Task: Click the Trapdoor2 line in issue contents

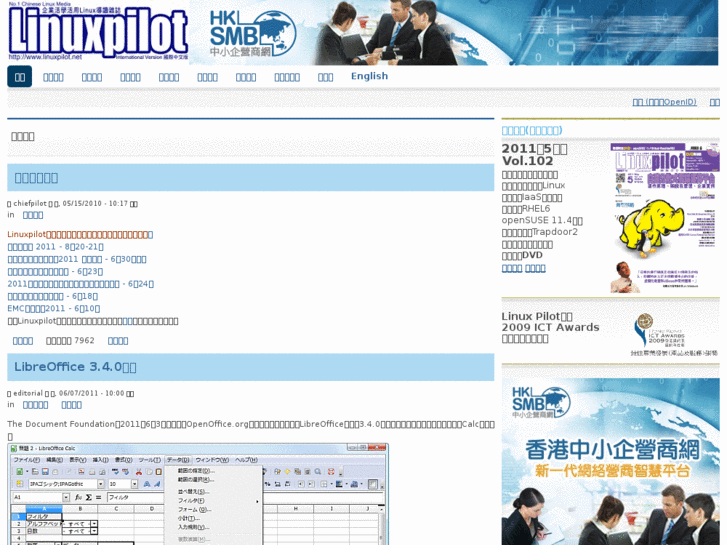Action: click(x=540, y=232)
